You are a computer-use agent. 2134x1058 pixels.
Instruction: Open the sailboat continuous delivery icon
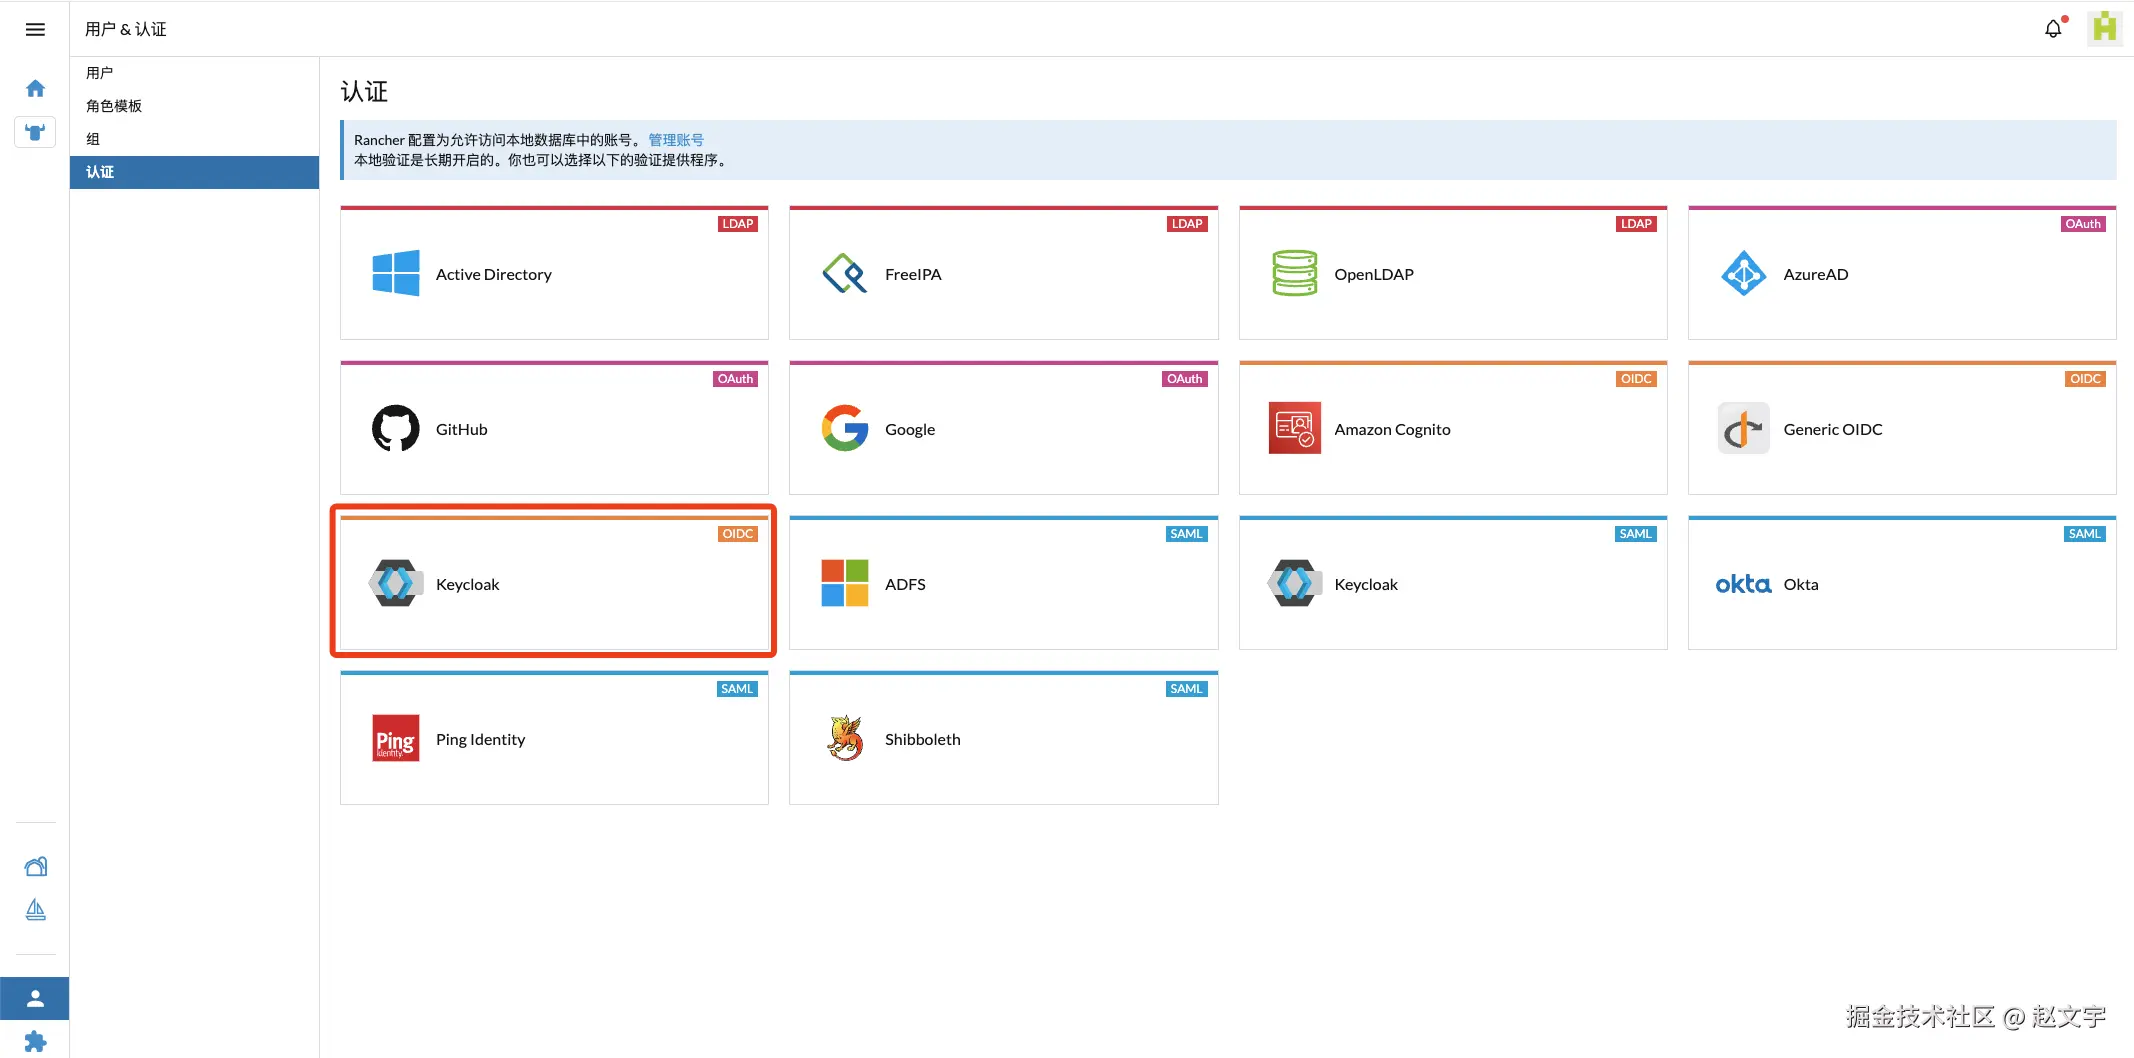point(35,909)
